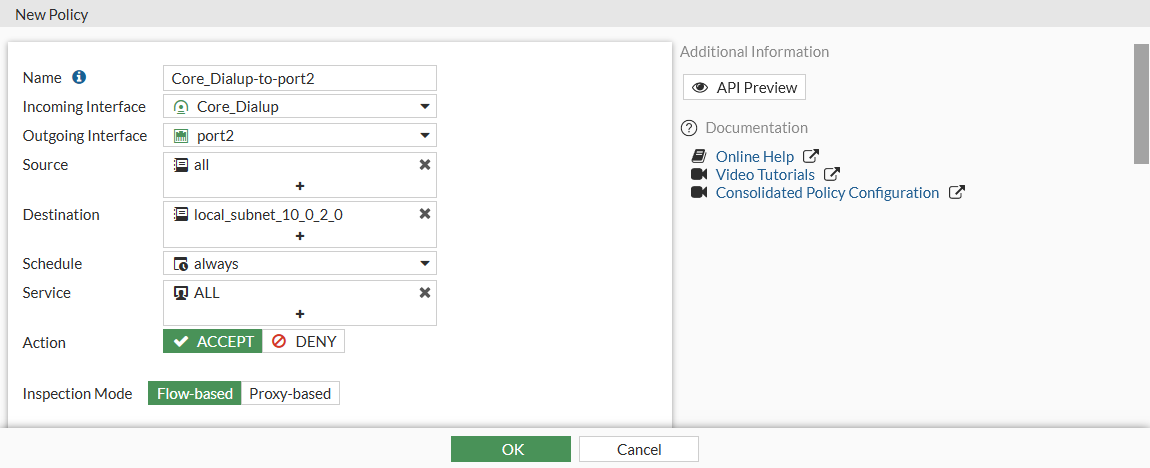
Task: Add a service with the plus icon
Action: point(299,313)
